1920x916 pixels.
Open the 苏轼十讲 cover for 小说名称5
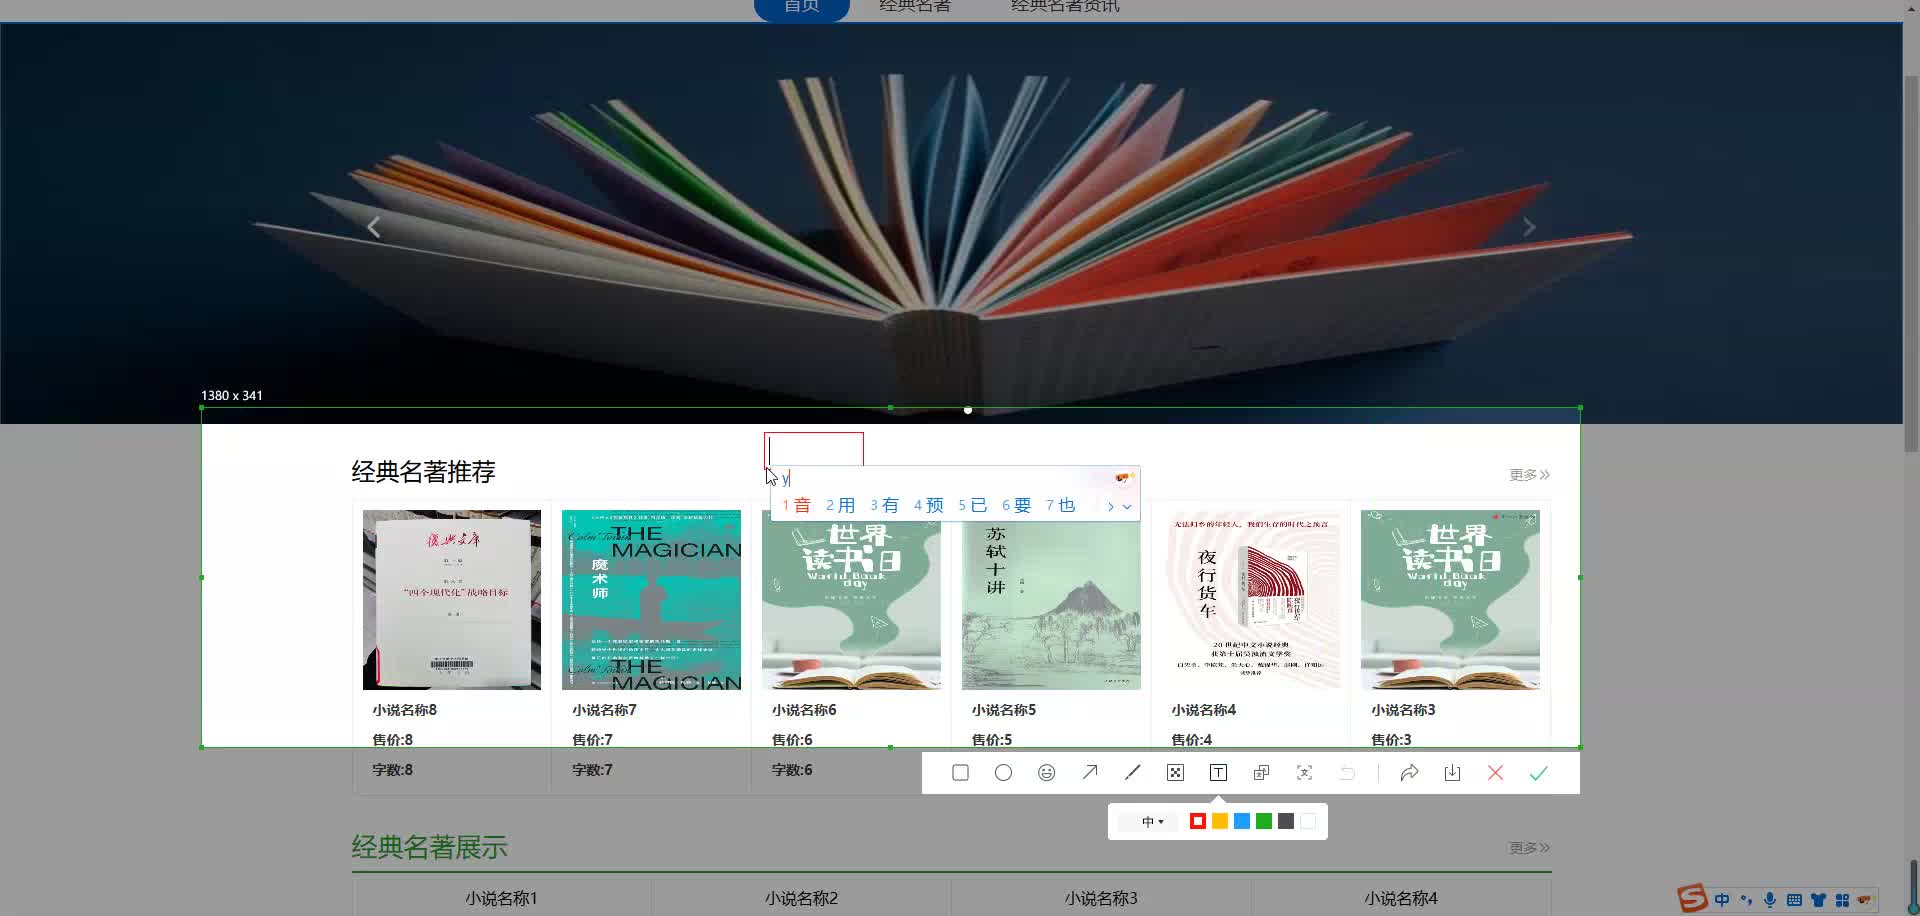point(1051,600)
